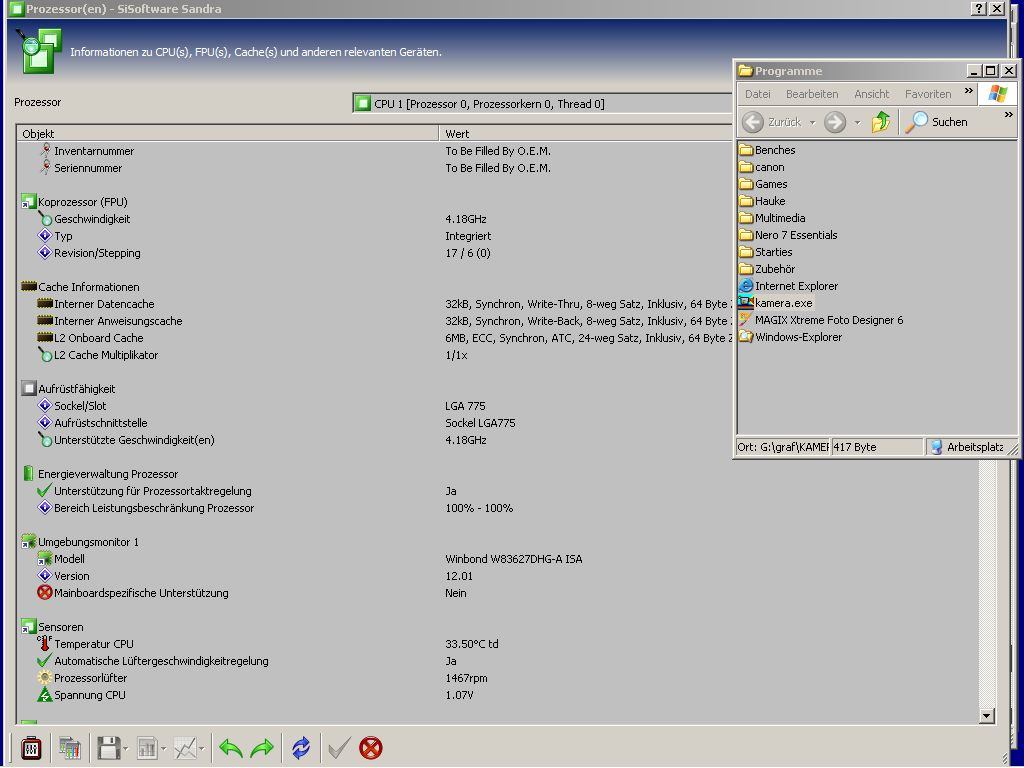
Task: Click the Wert column header
Action: (x=586, y=133)
